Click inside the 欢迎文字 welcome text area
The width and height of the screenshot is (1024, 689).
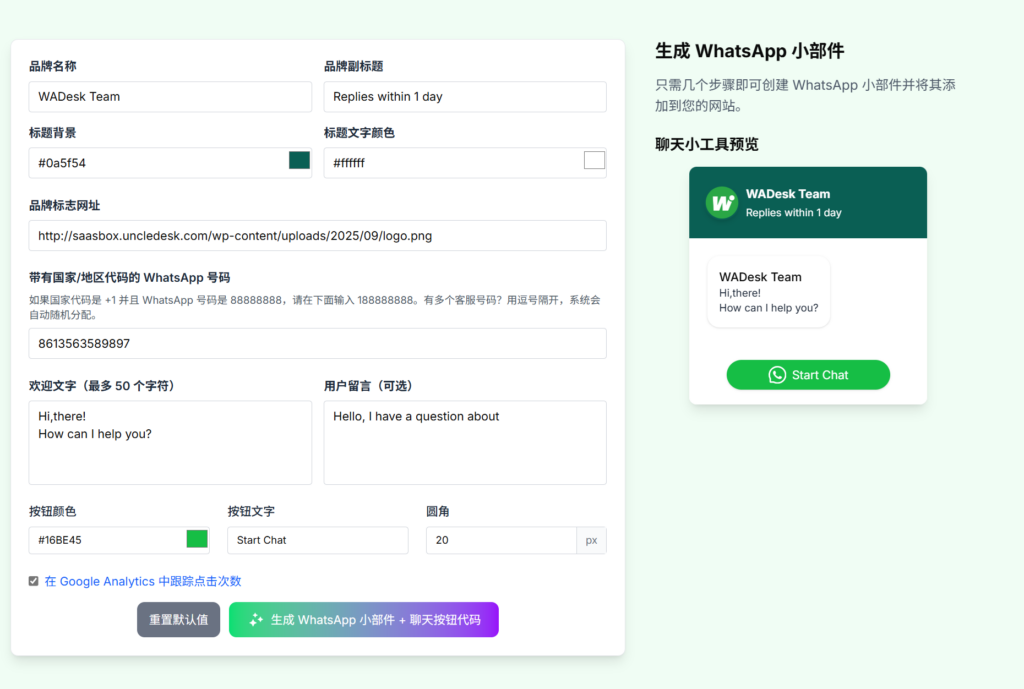[x=170, y=440]
